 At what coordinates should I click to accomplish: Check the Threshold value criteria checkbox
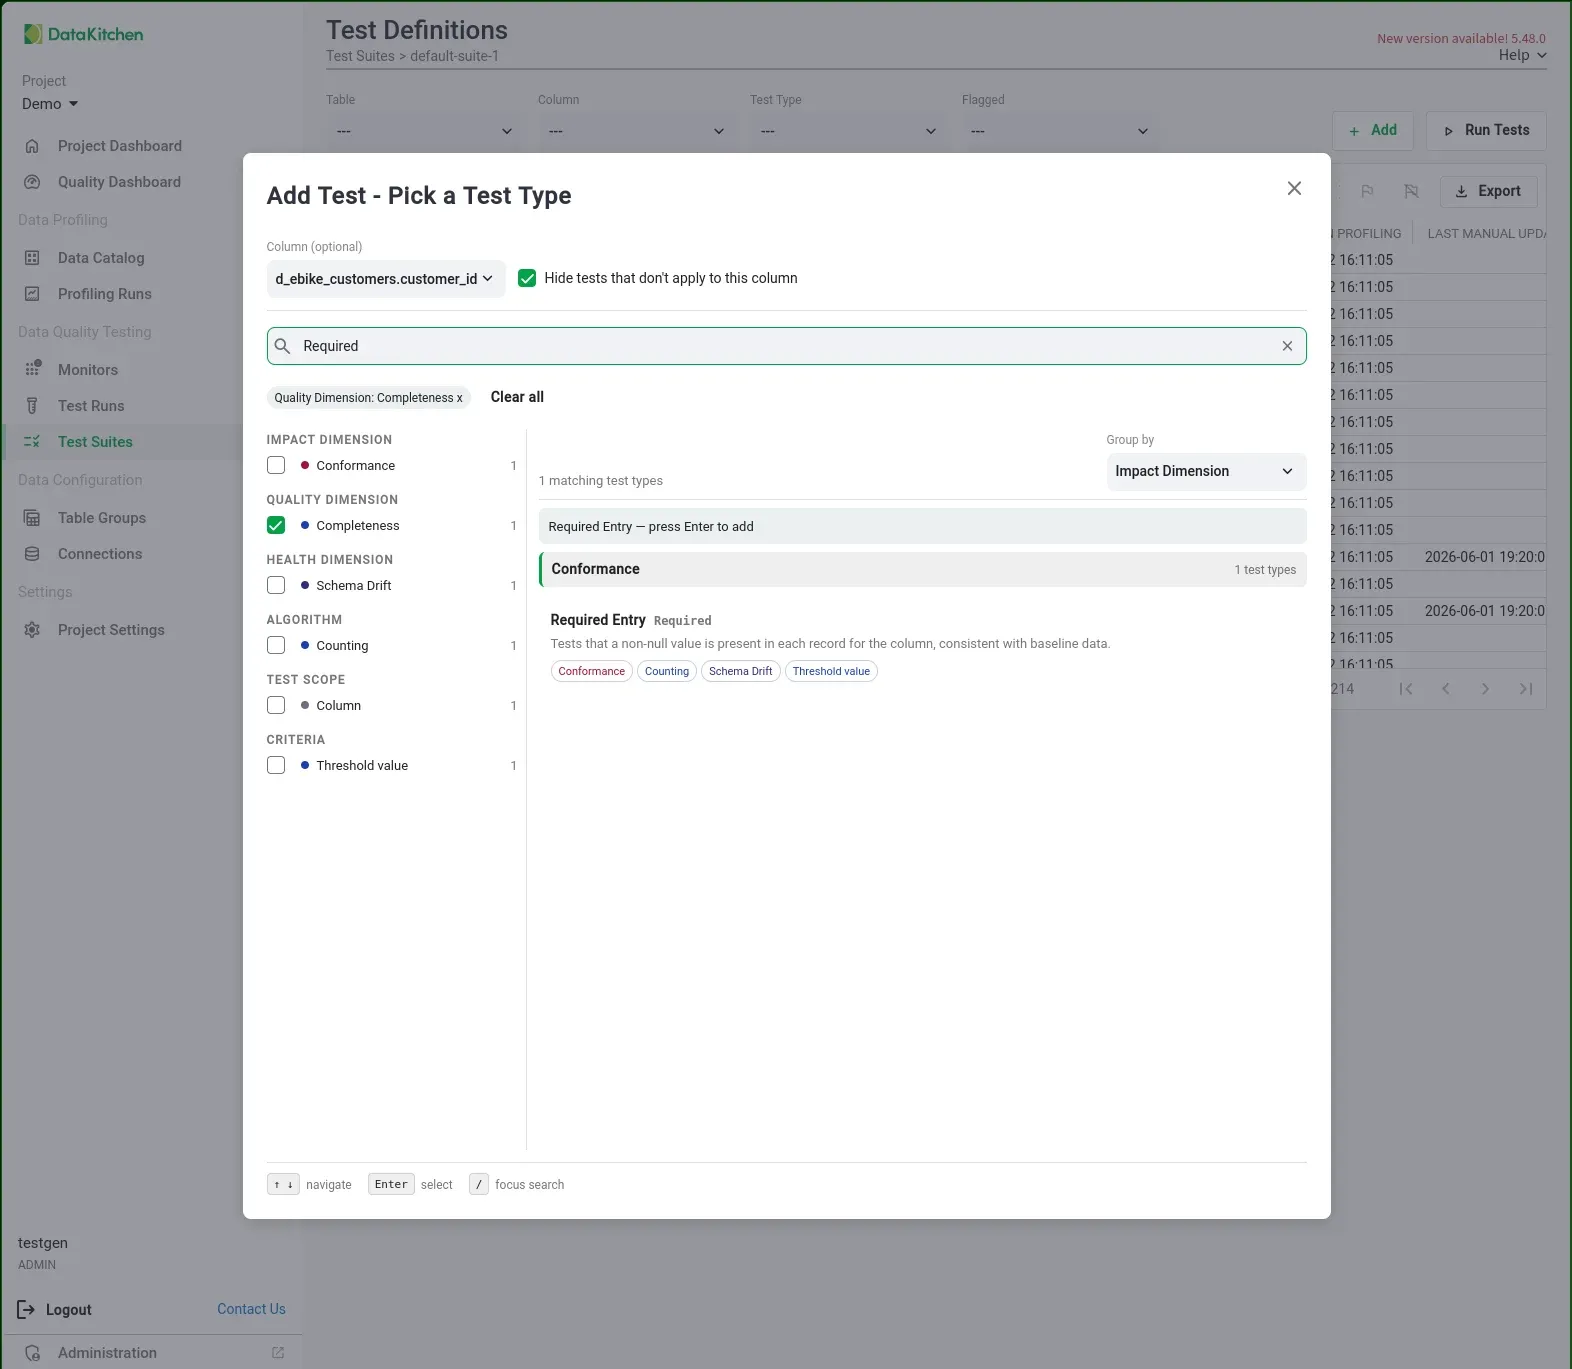276,765
